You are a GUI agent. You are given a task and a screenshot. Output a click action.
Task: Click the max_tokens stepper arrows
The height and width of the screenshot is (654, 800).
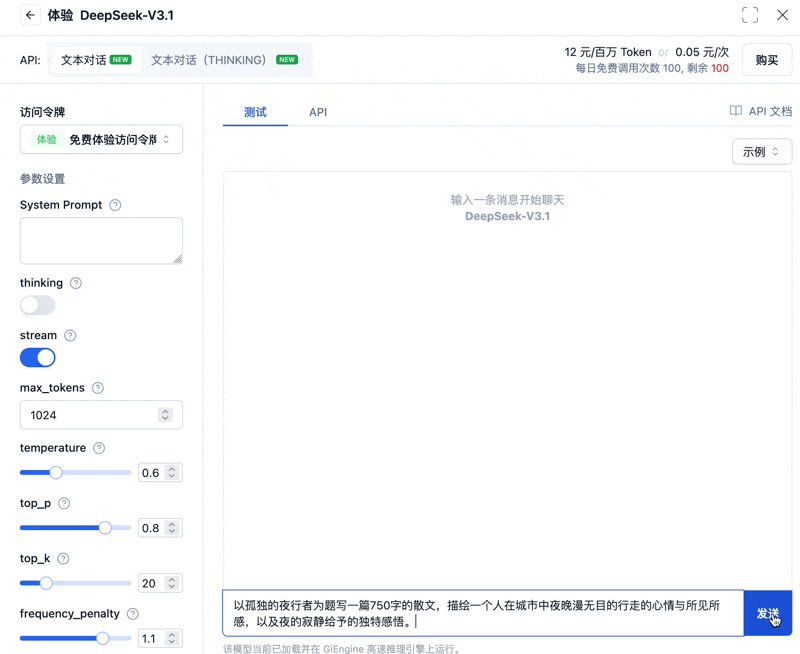point(166,414)
